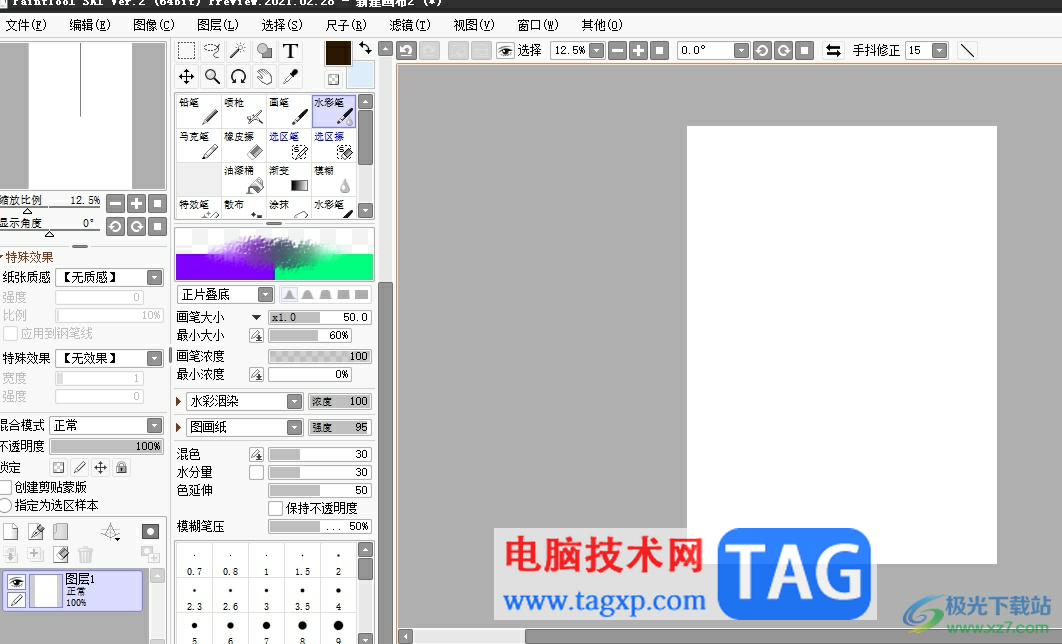Toggle visibility eye of 图层1

coord(16,582)
